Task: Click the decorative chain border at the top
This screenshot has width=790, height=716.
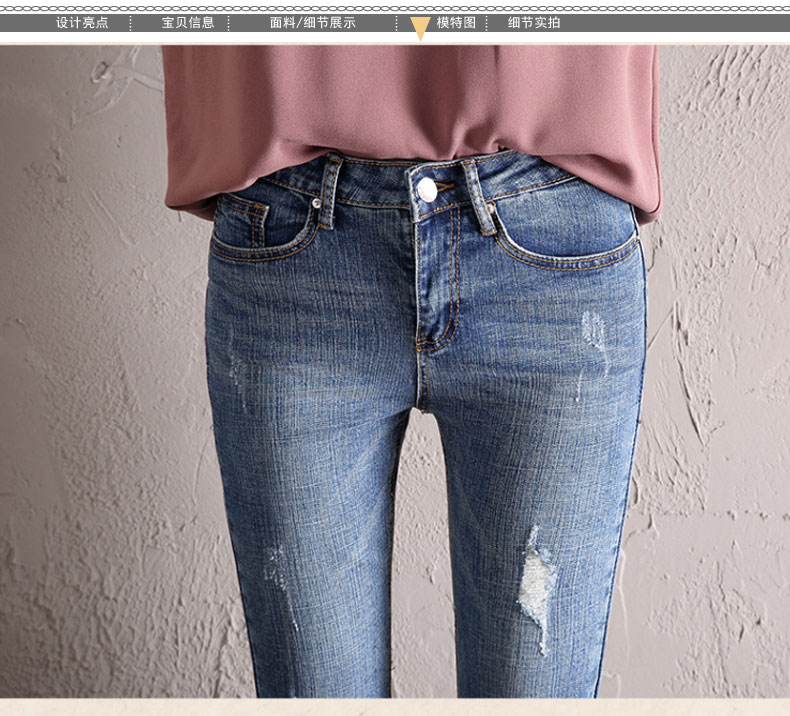Action: click(395, 7)
